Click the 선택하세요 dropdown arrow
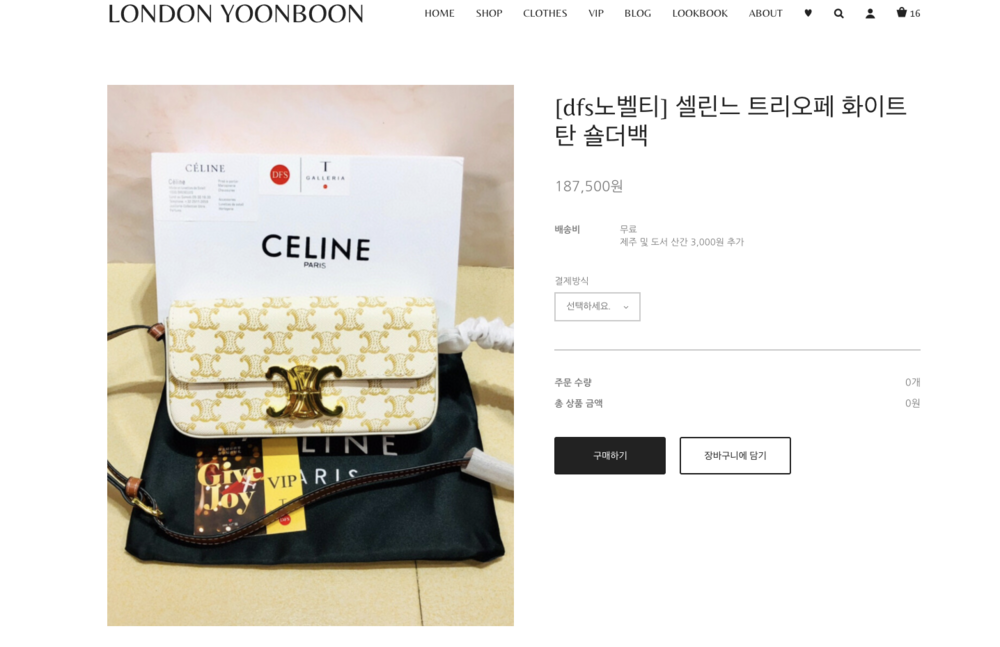The width and height of the screenshot is (1000, 647). [626, 307]
